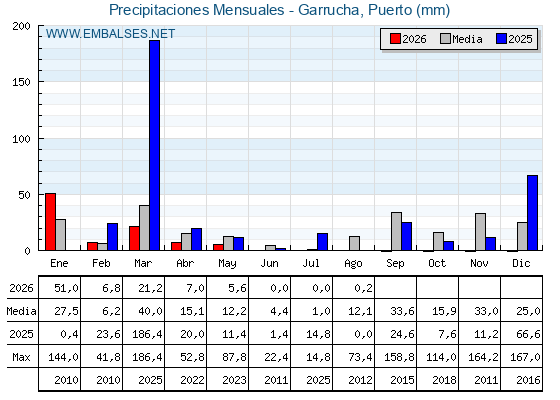Click the year 2016 in bottom row

pyautogui.click(x=528, y=380)
